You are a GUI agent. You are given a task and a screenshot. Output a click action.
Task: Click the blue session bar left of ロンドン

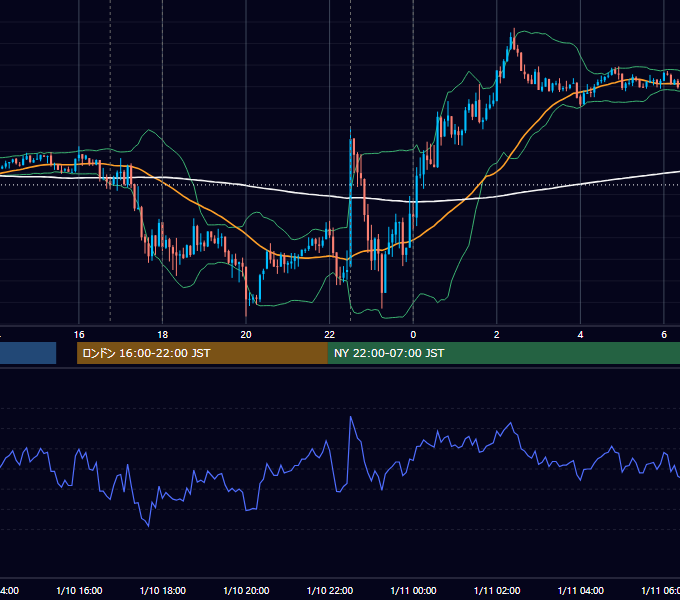point(28,353)
